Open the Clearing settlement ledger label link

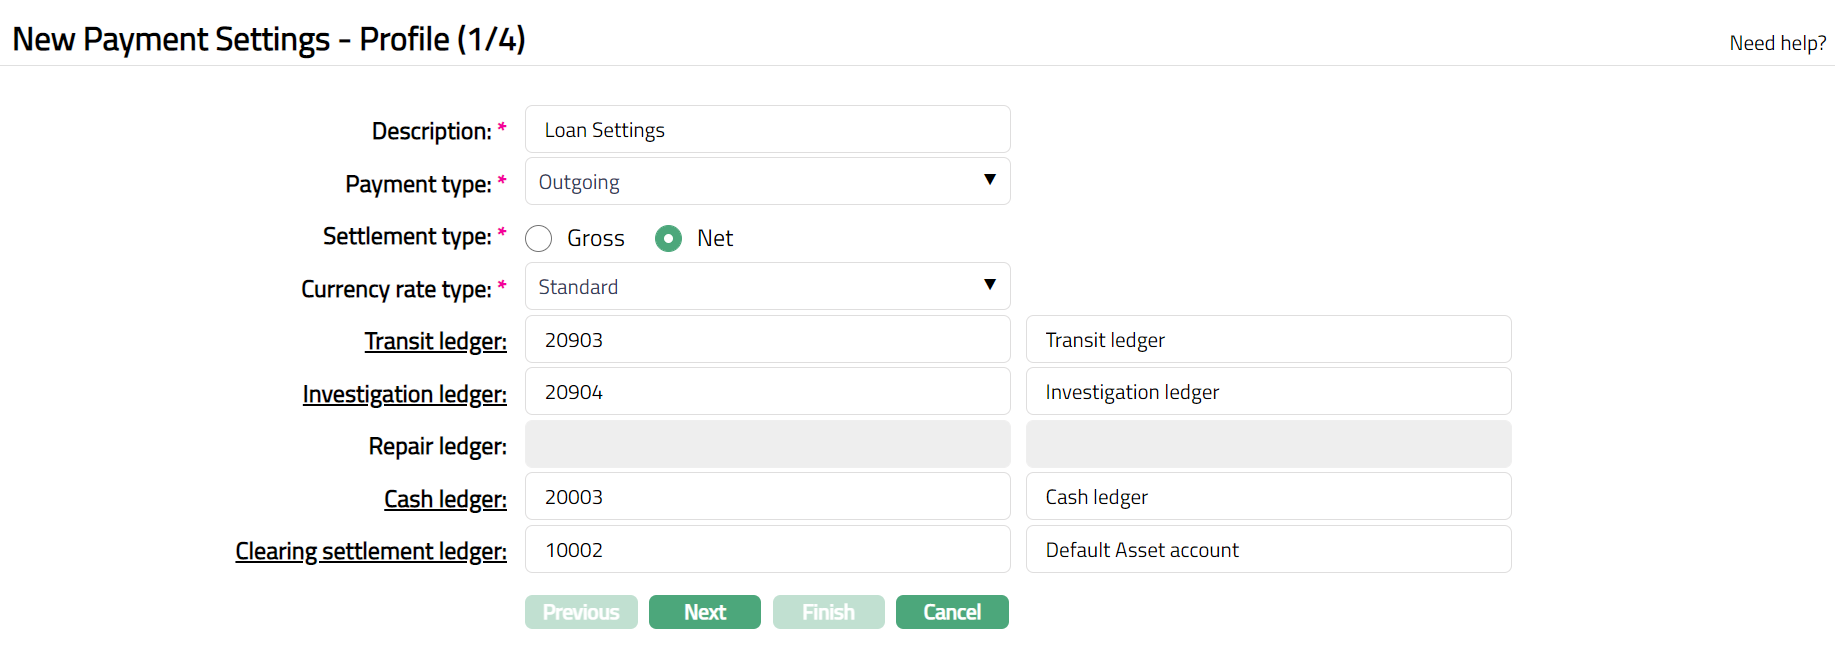371,552
